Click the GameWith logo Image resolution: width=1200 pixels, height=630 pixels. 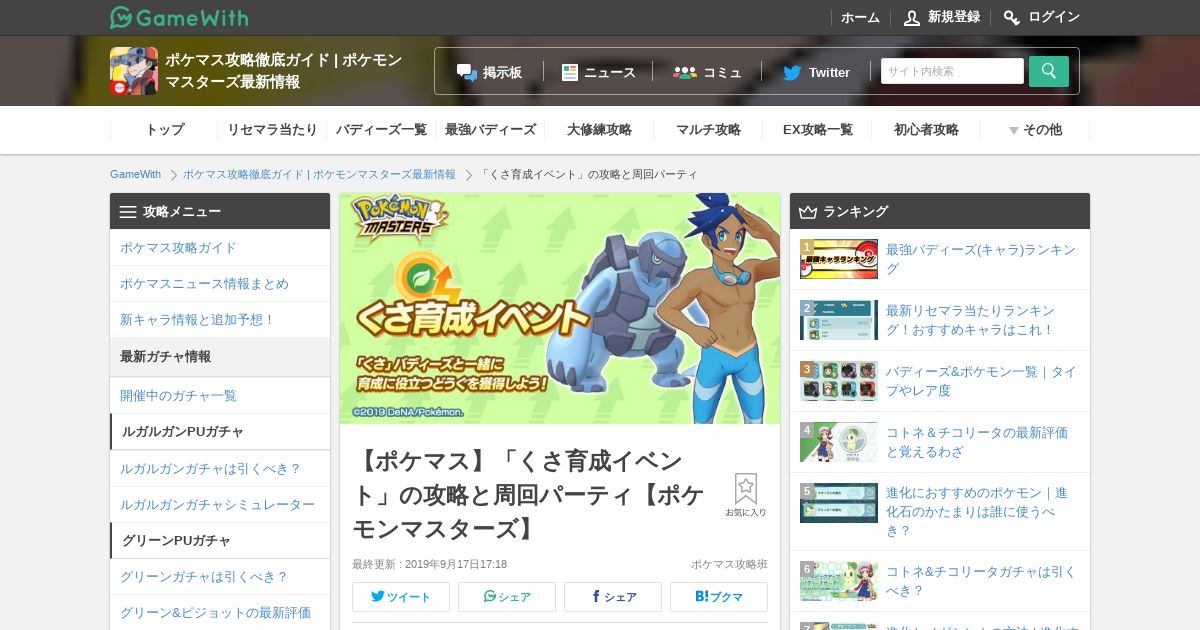click(x=179, y=17)
